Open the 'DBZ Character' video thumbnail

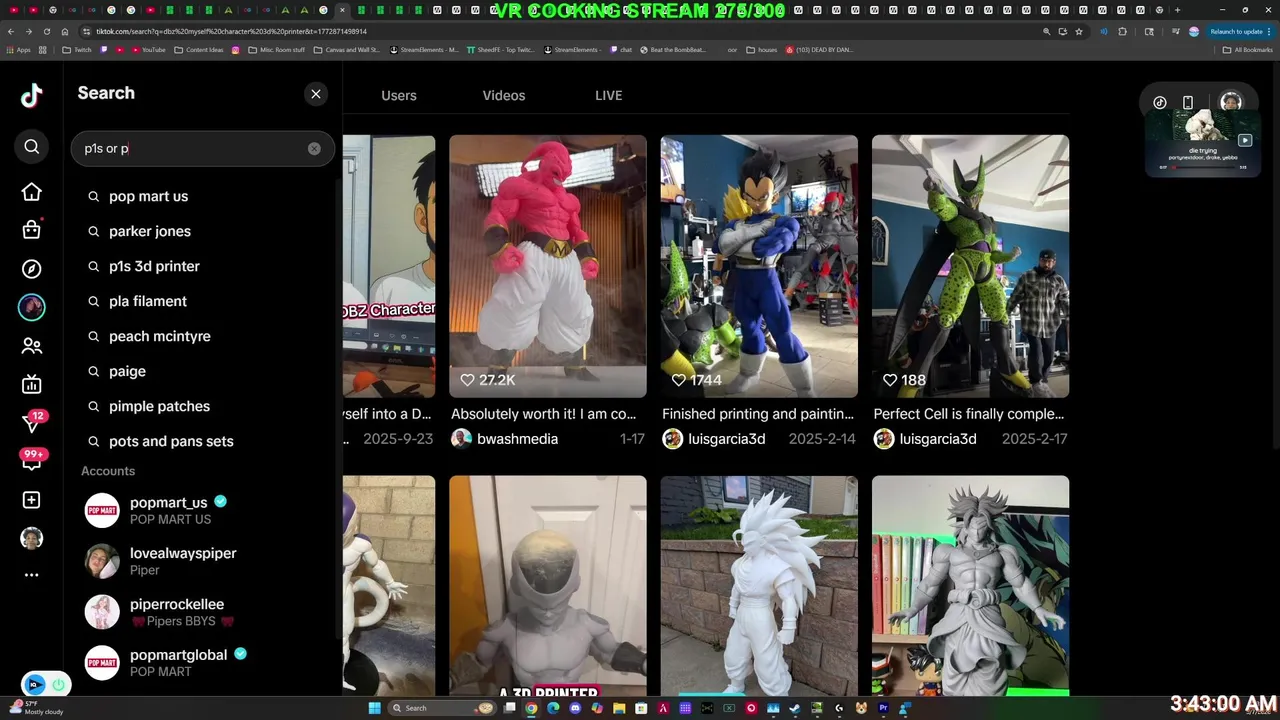tap(389, 266)
